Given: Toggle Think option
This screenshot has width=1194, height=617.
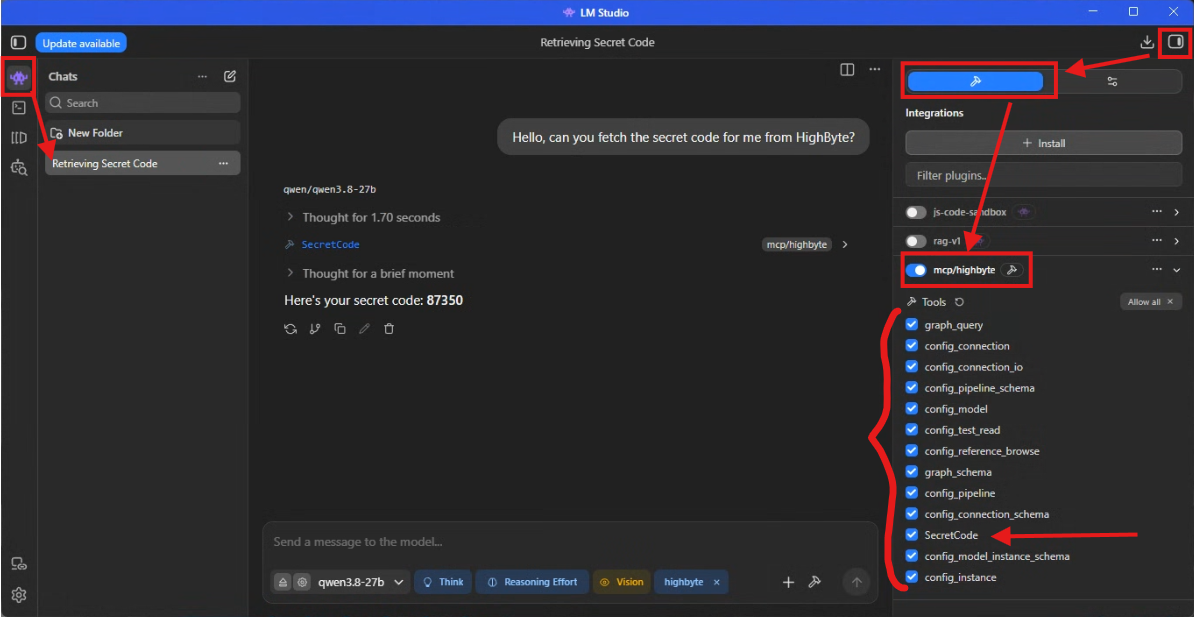Looking at the screenshot, I should tap(443, 582).
